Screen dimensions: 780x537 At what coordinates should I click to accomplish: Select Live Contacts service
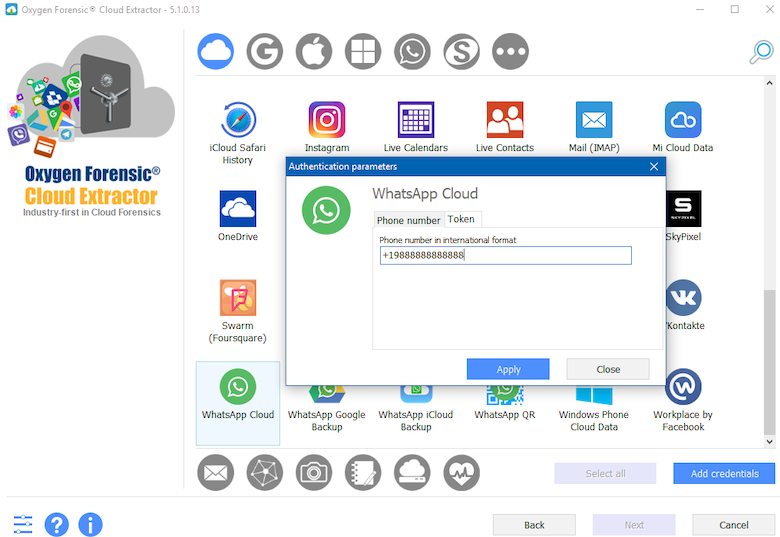[x=505, y=127]
